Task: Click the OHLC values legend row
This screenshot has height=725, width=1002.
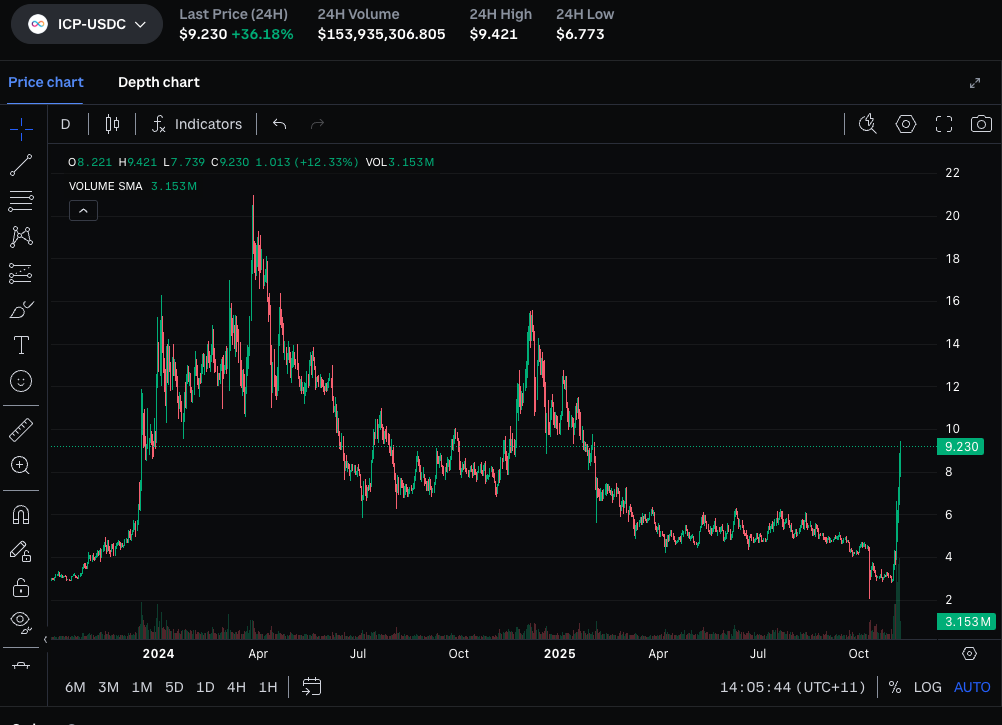Action: (x=251, y=162)
